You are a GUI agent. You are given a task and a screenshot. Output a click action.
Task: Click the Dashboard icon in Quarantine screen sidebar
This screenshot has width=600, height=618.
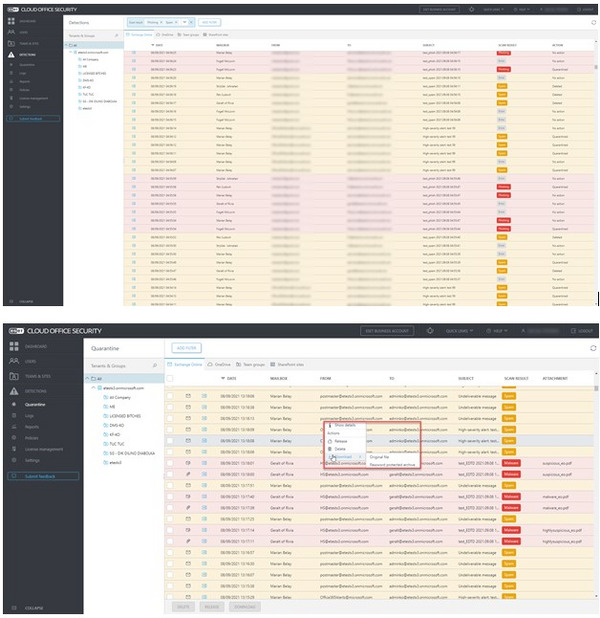click(15, 345)
